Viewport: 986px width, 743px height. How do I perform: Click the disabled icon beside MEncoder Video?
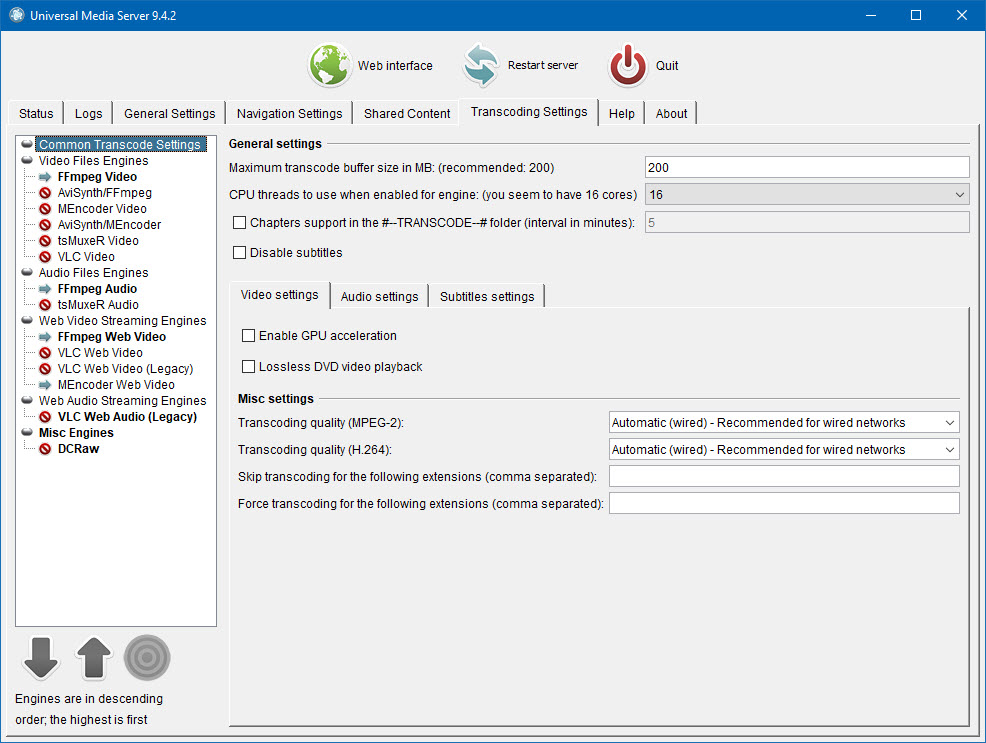coord(45,209)
